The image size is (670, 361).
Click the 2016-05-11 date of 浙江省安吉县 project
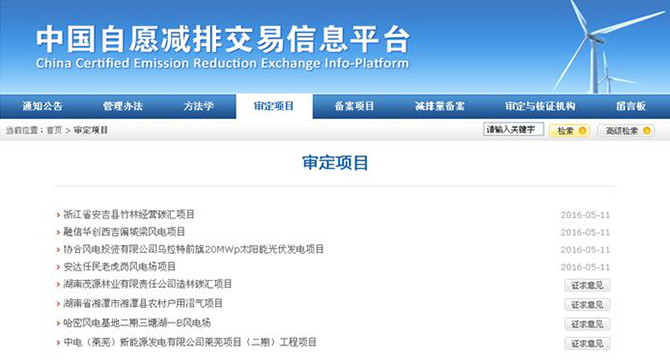585,215
